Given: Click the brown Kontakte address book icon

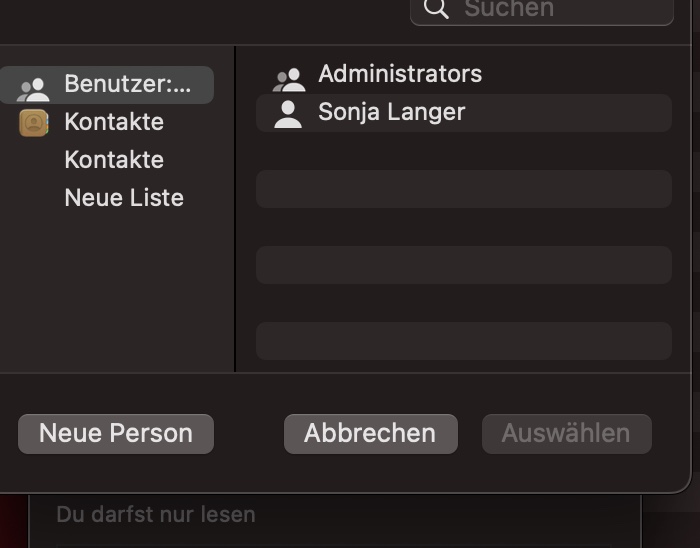Looking at the screenshot, I should (33, 123).
